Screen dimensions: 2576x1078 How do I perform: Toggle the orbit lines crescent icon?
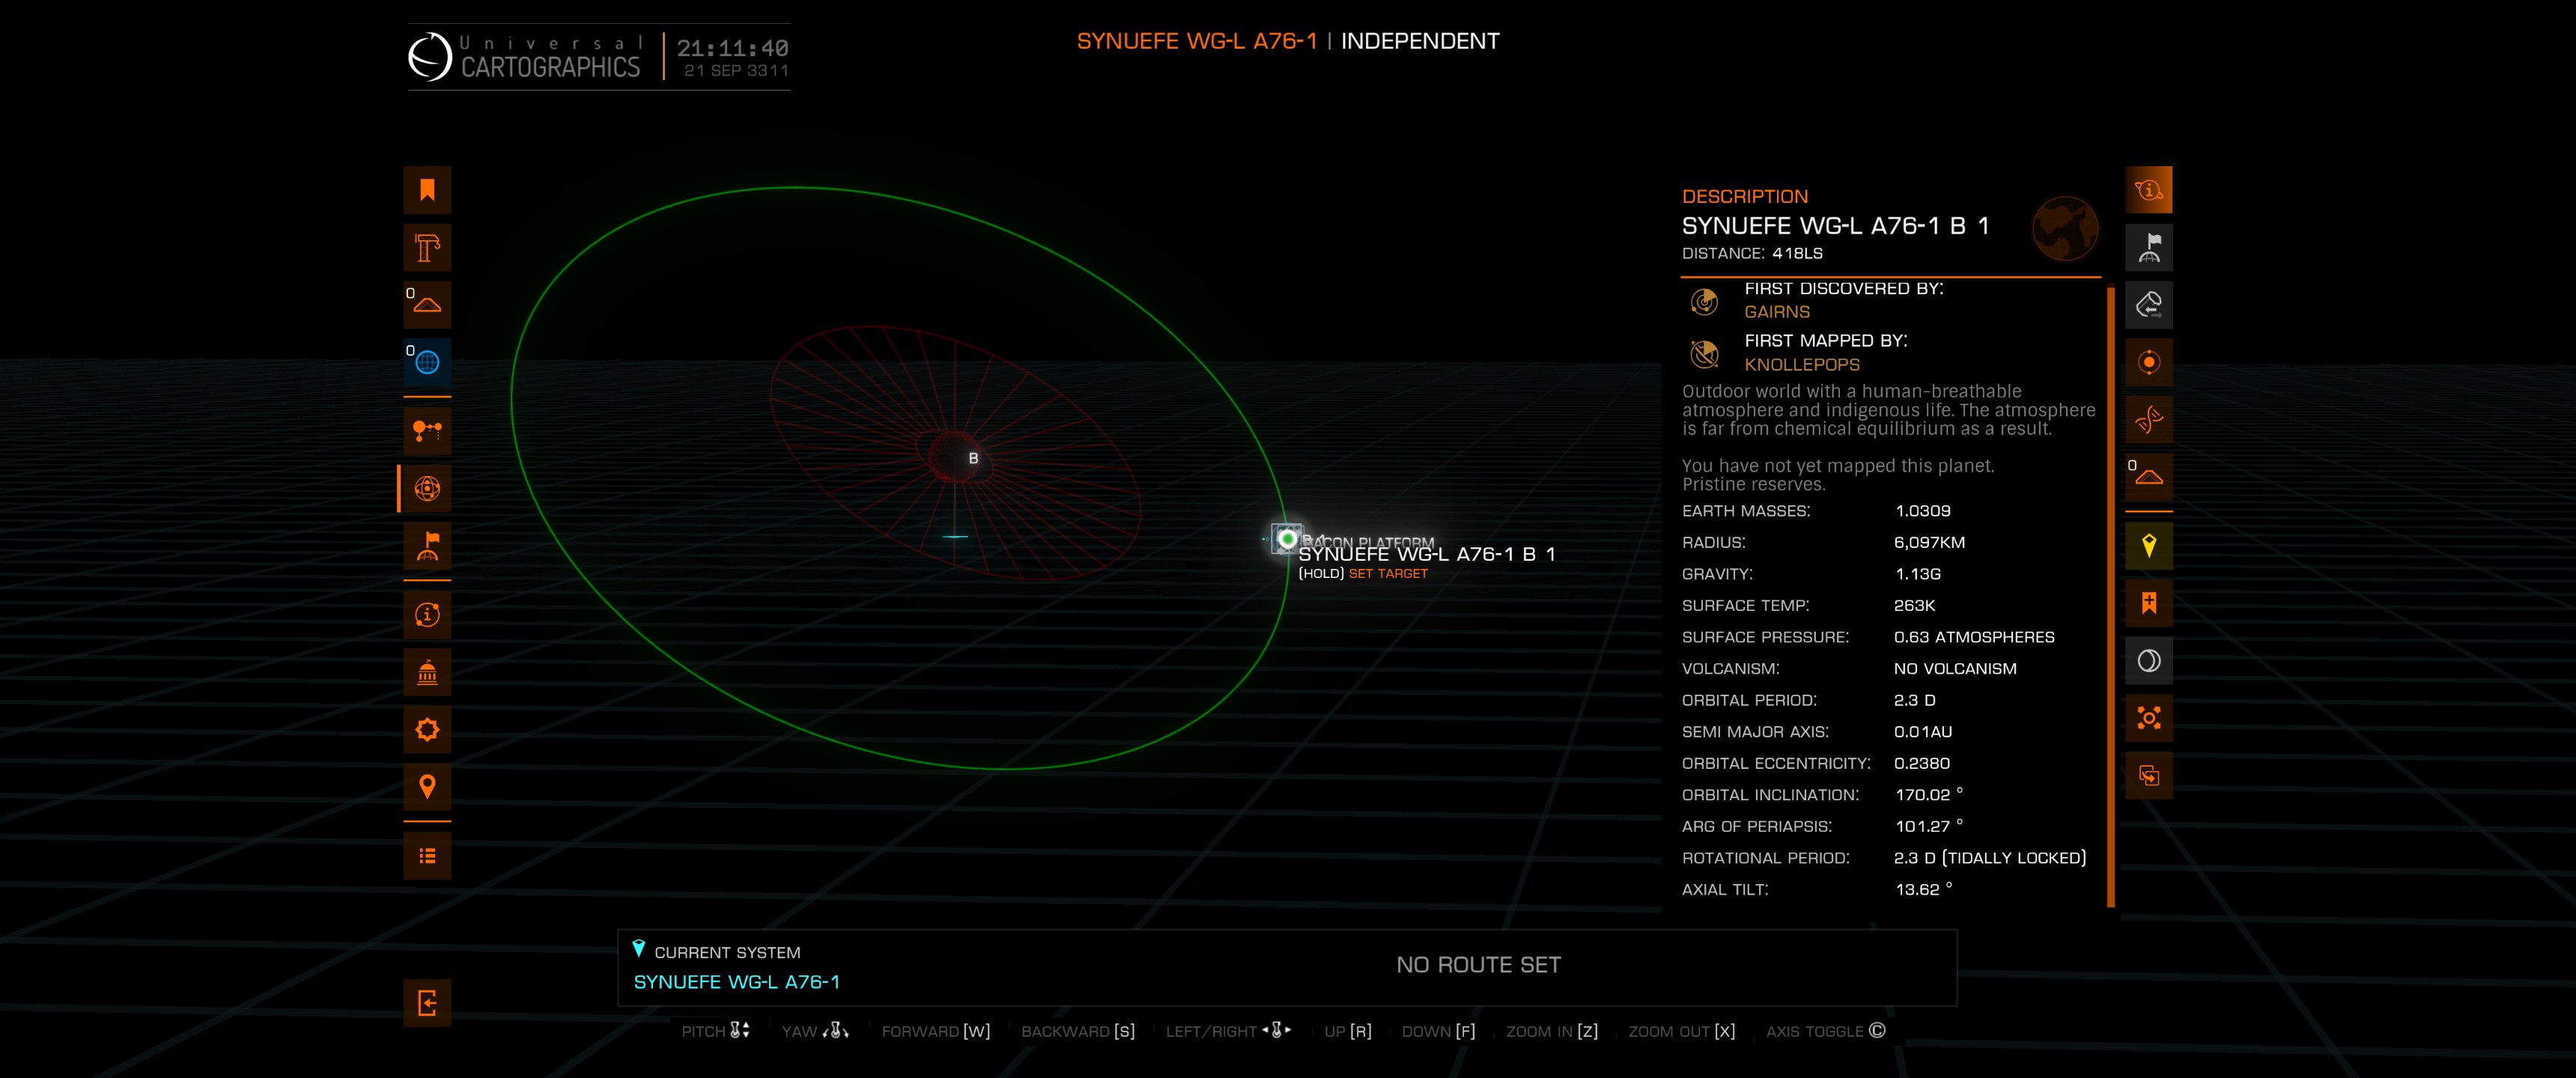(2148, 661)
